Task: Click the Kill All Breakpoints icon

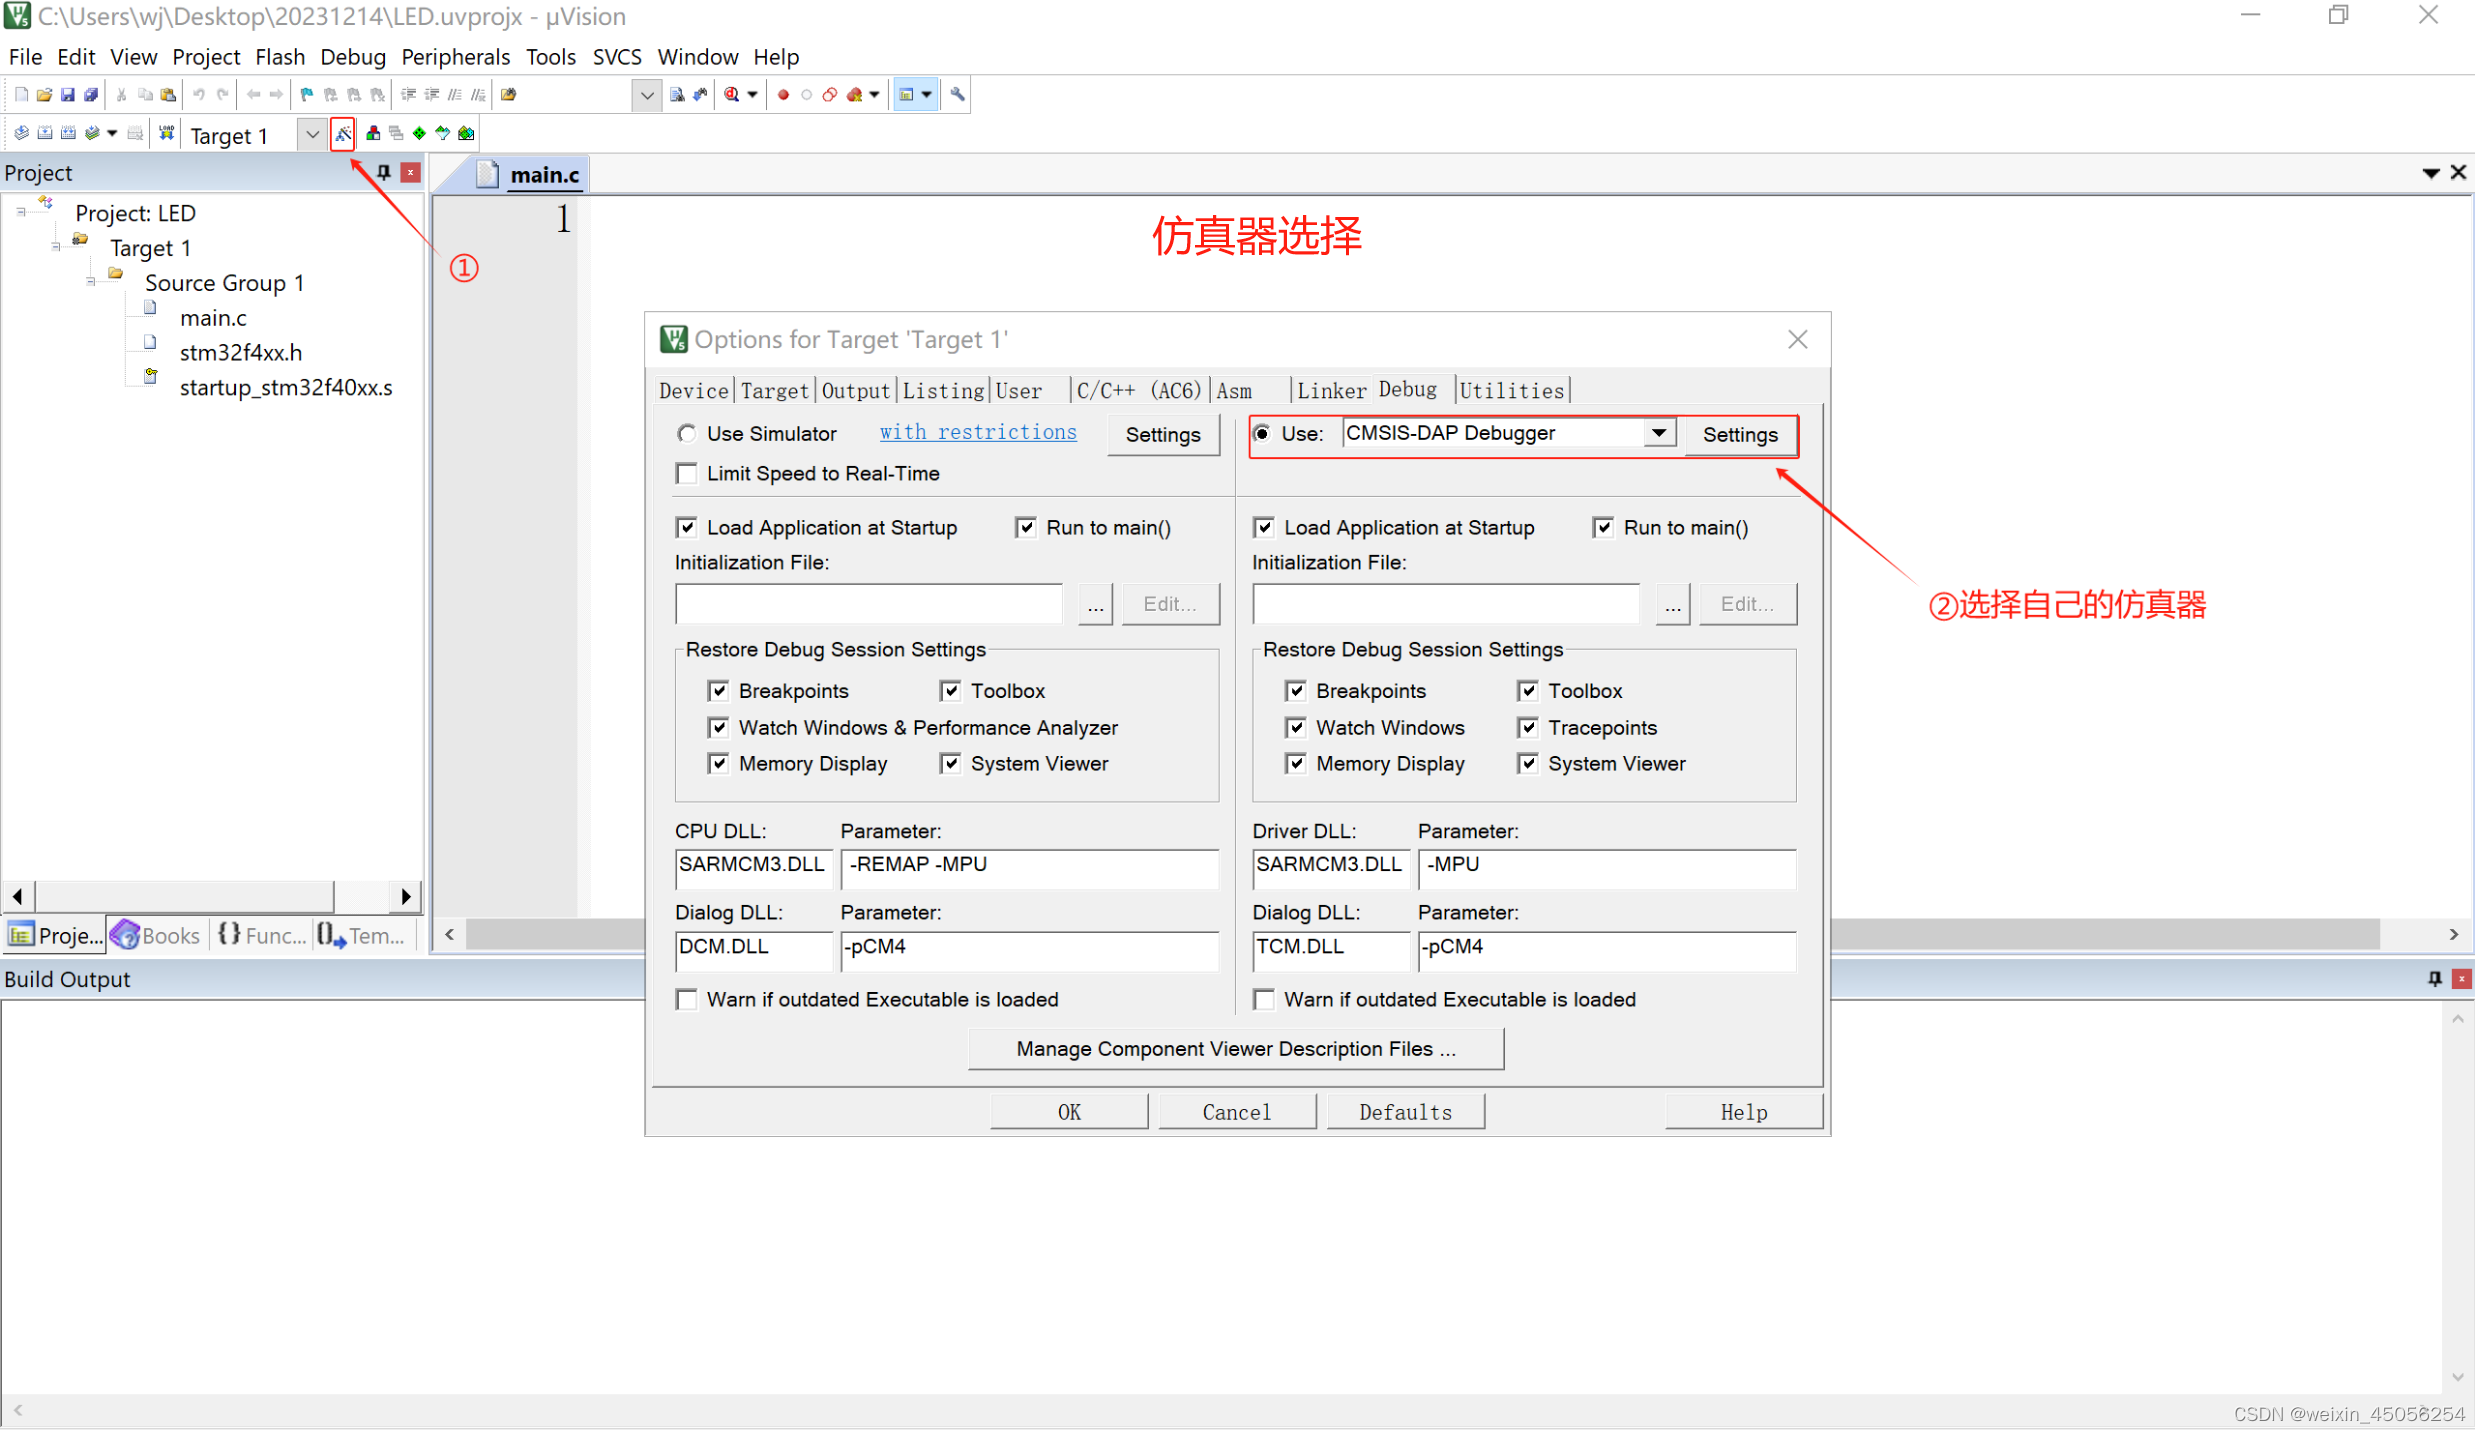Action: pyautogui.click(x=855, y=95)
